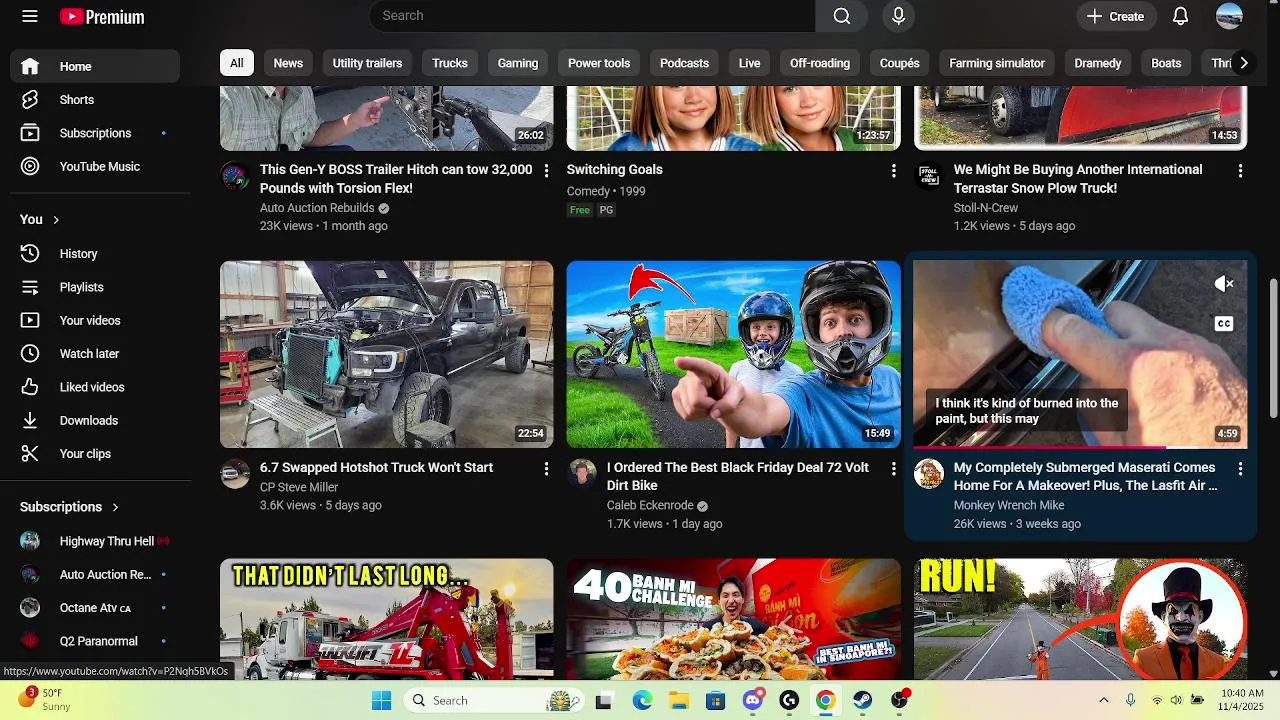Screen dimensions: 1280x720
Task: Show more category chips with arrow
Action: click(1243, 63)
